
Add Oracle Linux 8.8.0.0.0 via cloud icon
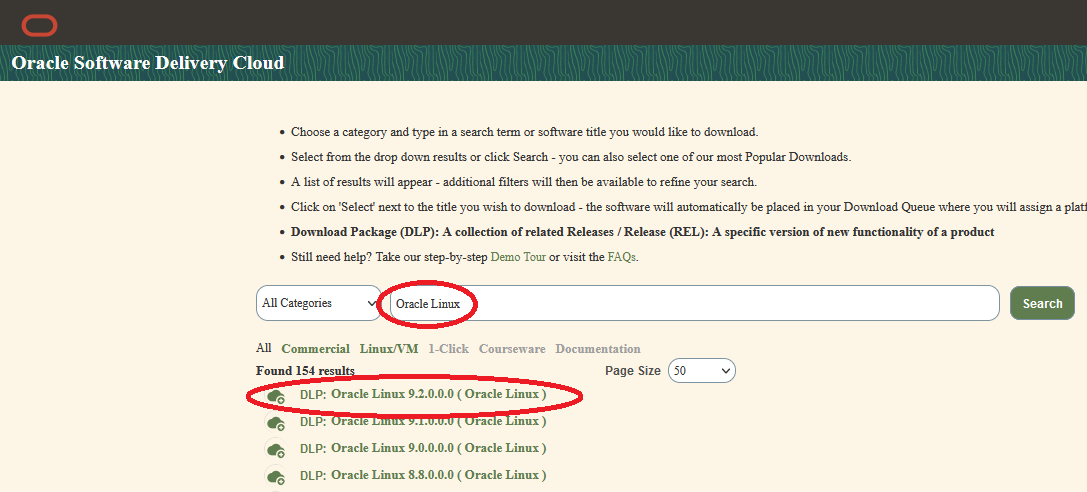click(x=277, y=476)
